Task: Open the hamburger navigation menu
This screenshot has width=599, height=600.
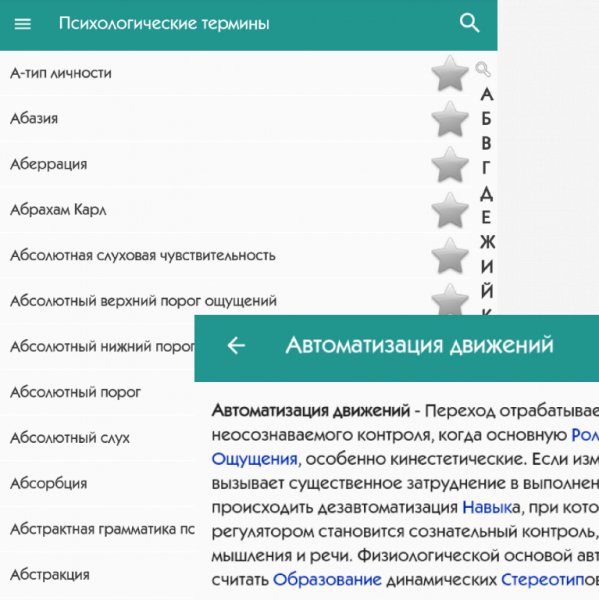Action: click(23, 24)
